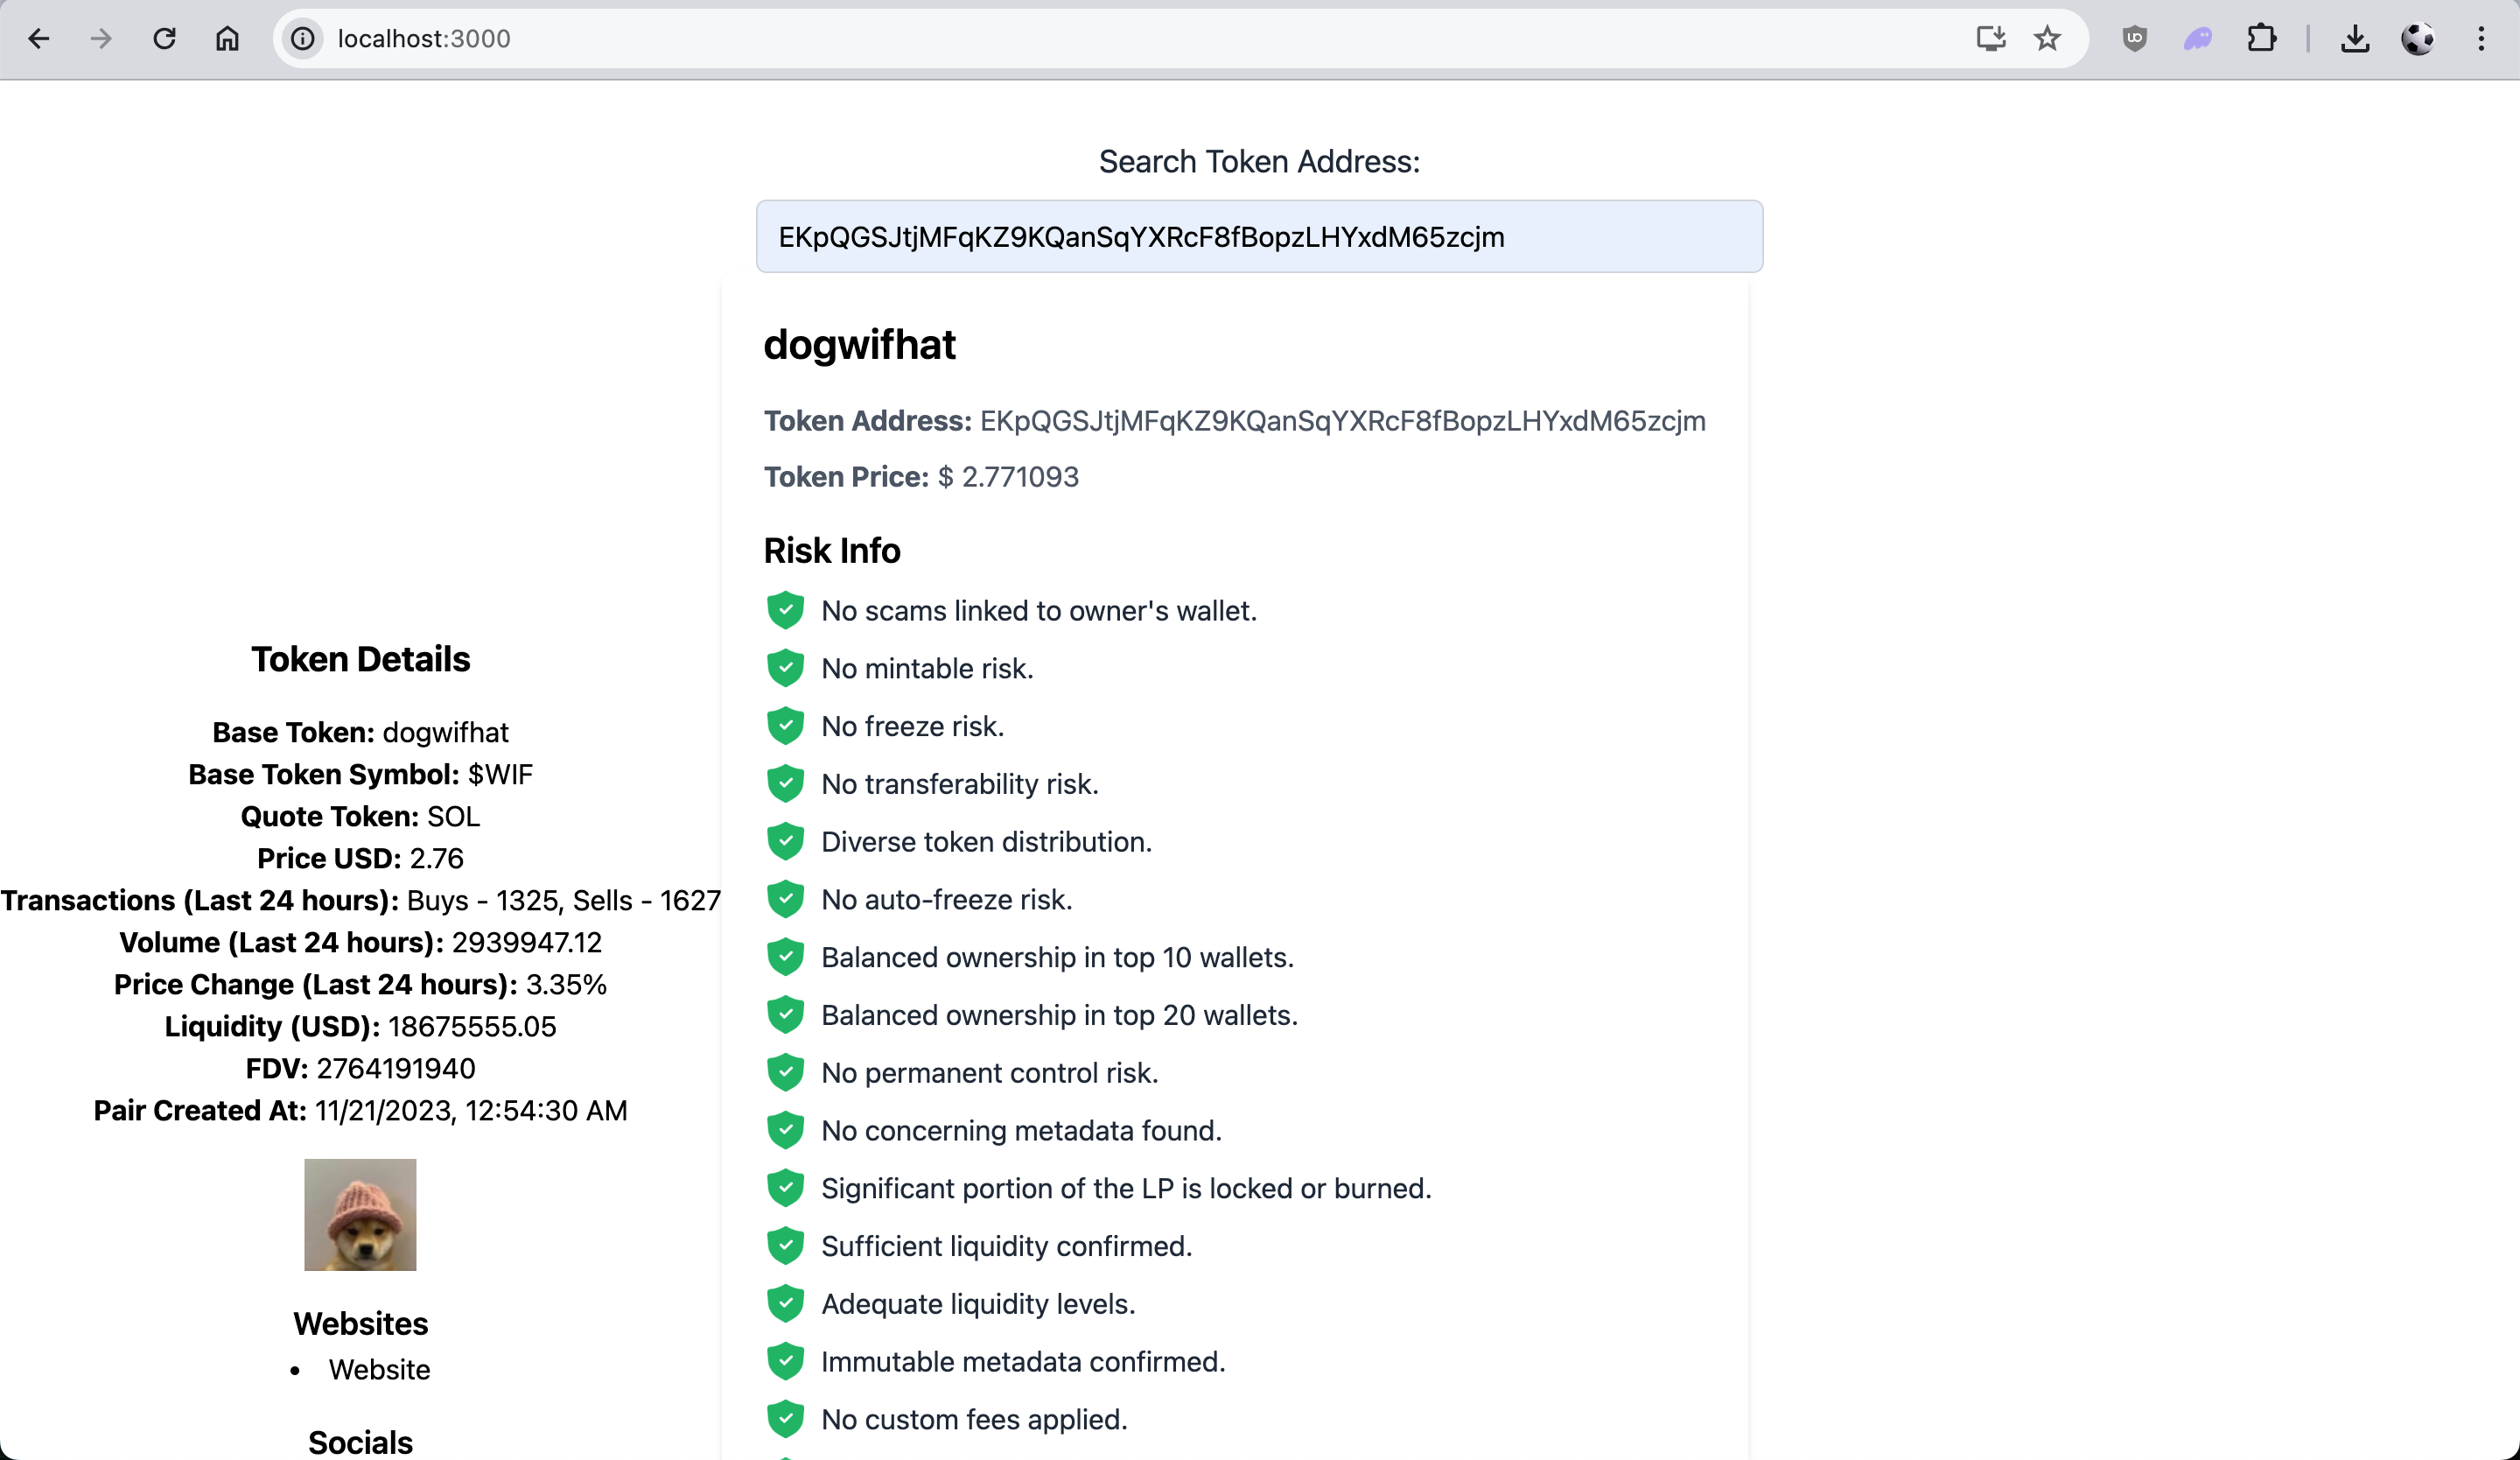This screenshot has height=1460, width=2520.
Task: Open browser downloads icon
Action: click(2354, 39)
